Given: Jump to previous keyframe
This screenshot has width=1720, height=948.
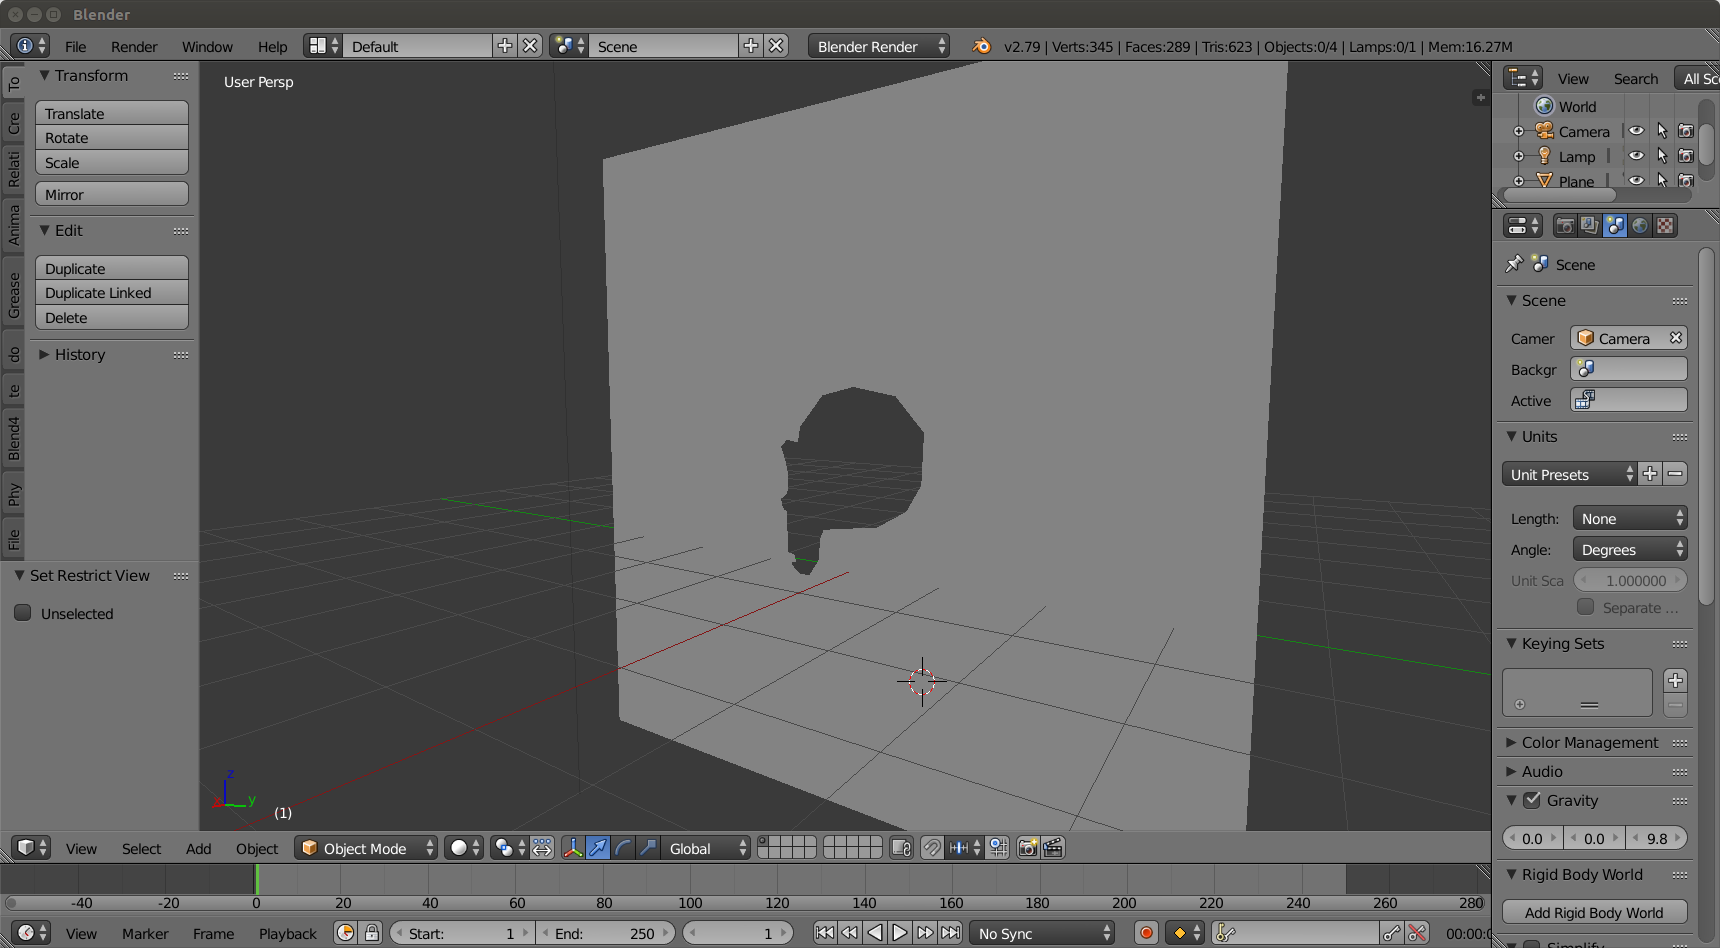Looking at the screenshot, I should pos(850,933).
